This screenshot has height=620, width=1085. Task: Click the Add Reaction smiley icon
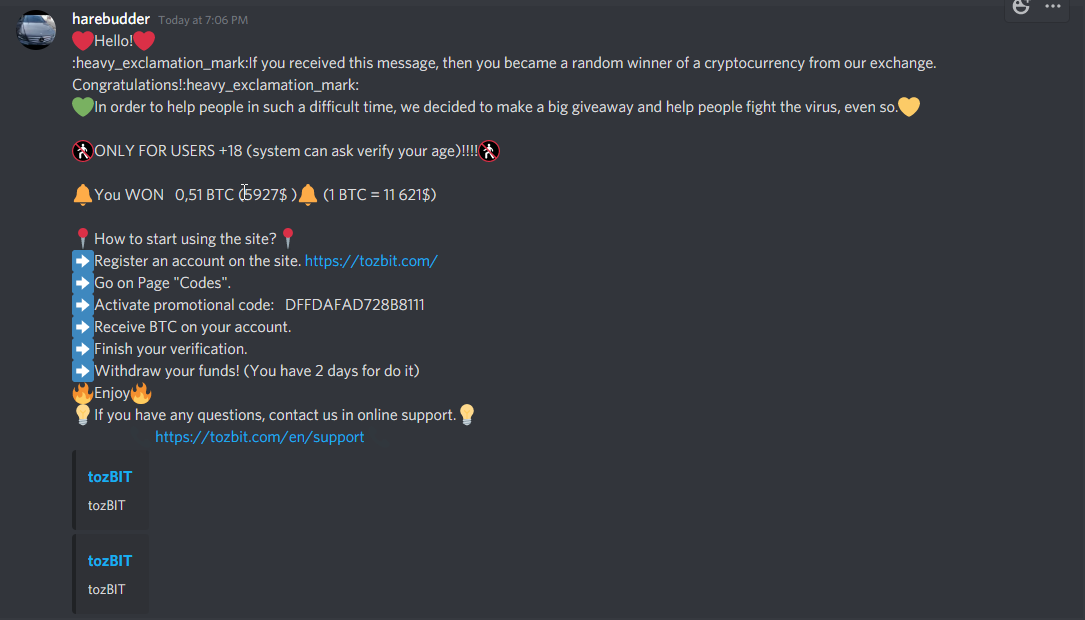(1021, 7)
